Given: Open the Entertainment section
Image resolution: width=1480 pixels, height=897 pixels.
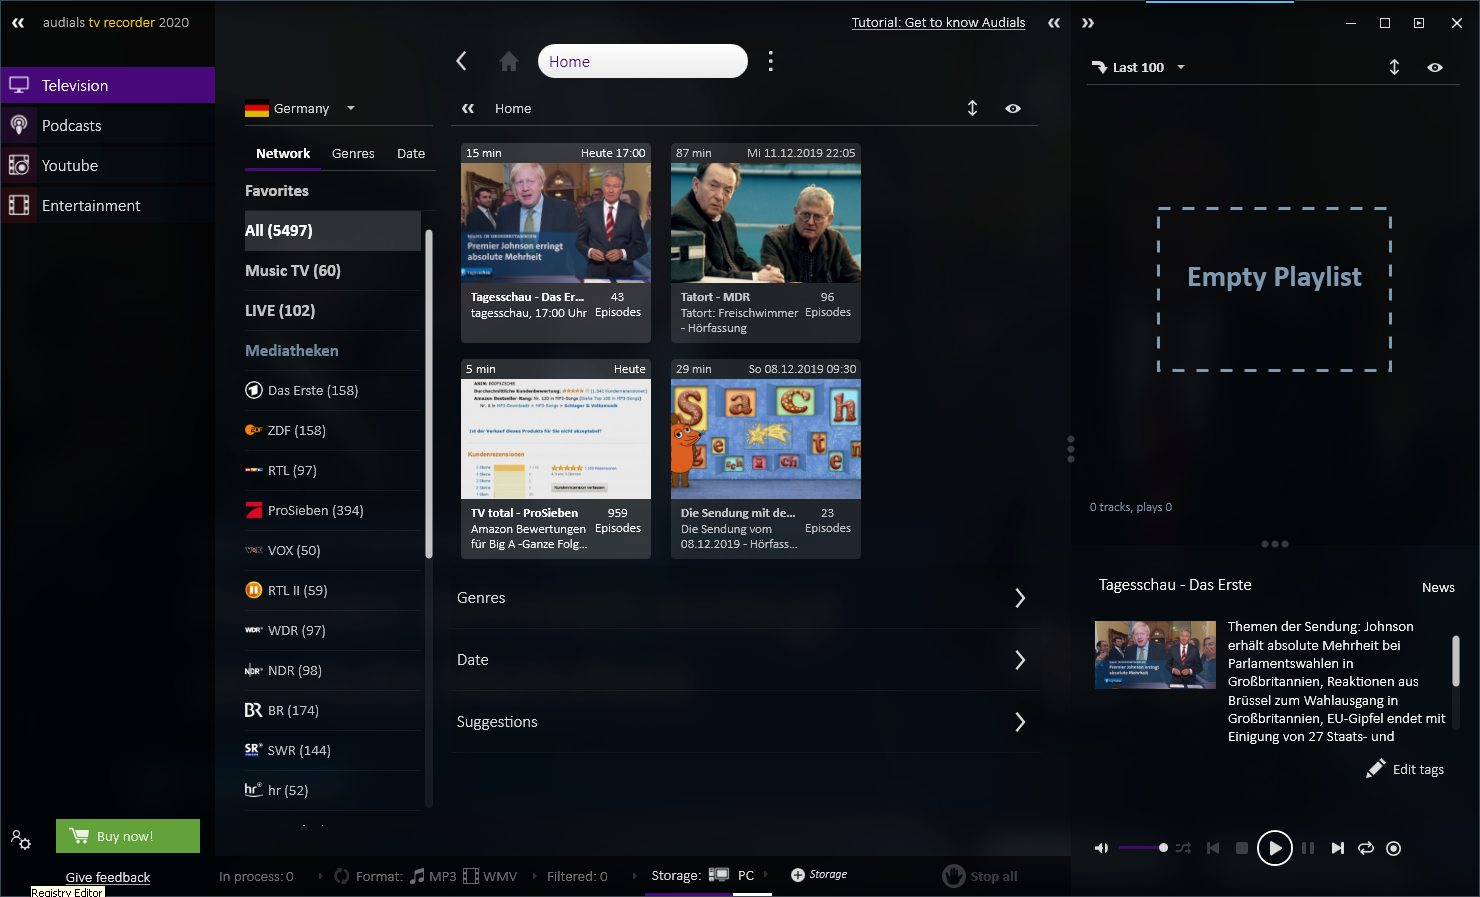Looking at the screenshot, I should point(107,205).
